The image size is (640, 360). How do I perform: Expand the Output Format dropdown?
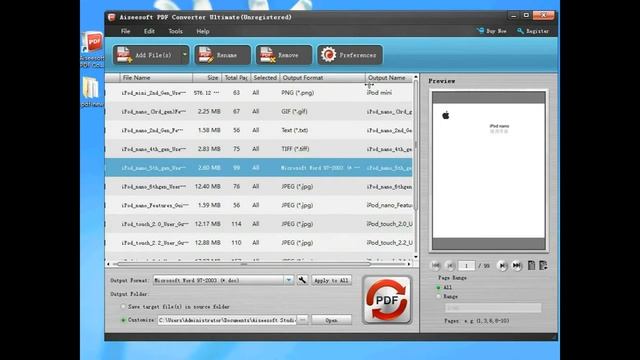click(289, 280)
